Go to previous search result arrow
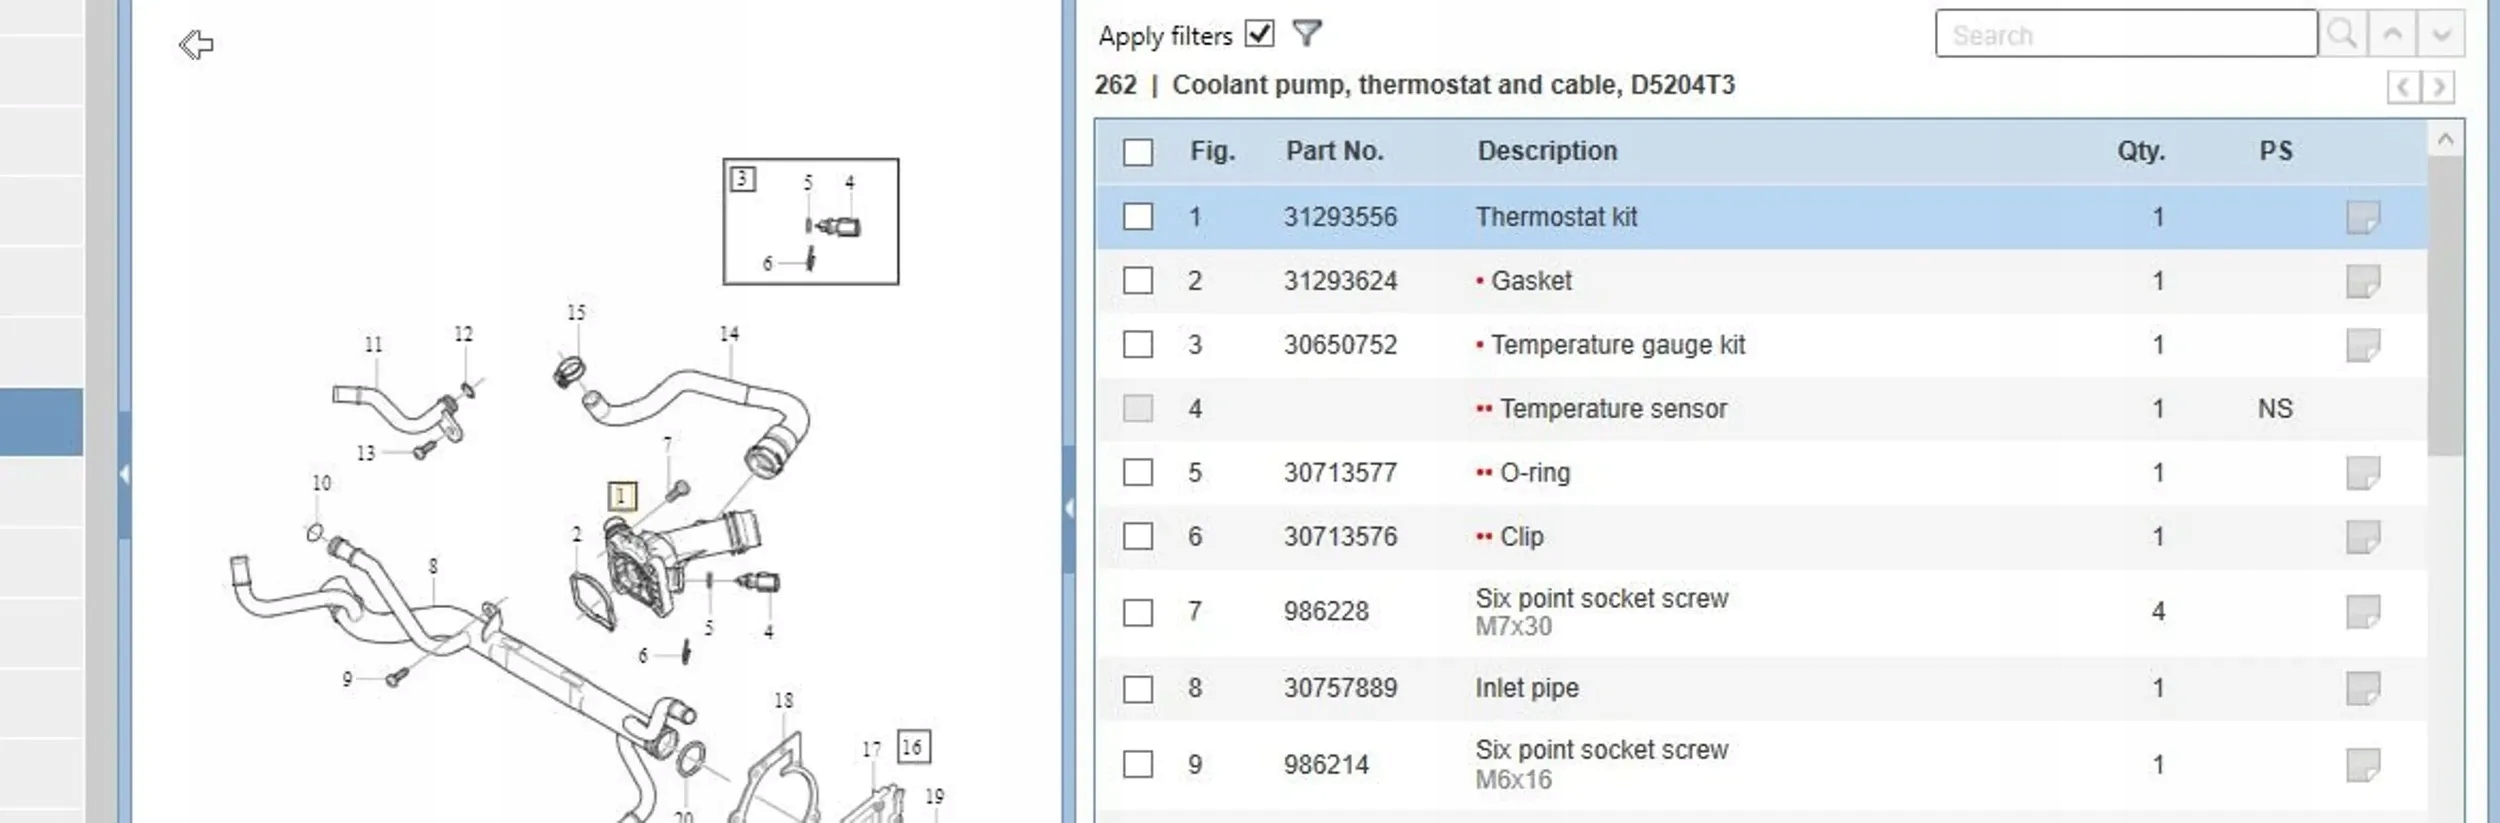2500x823 pixels. pyautogui.click(x=2392, y=35)
